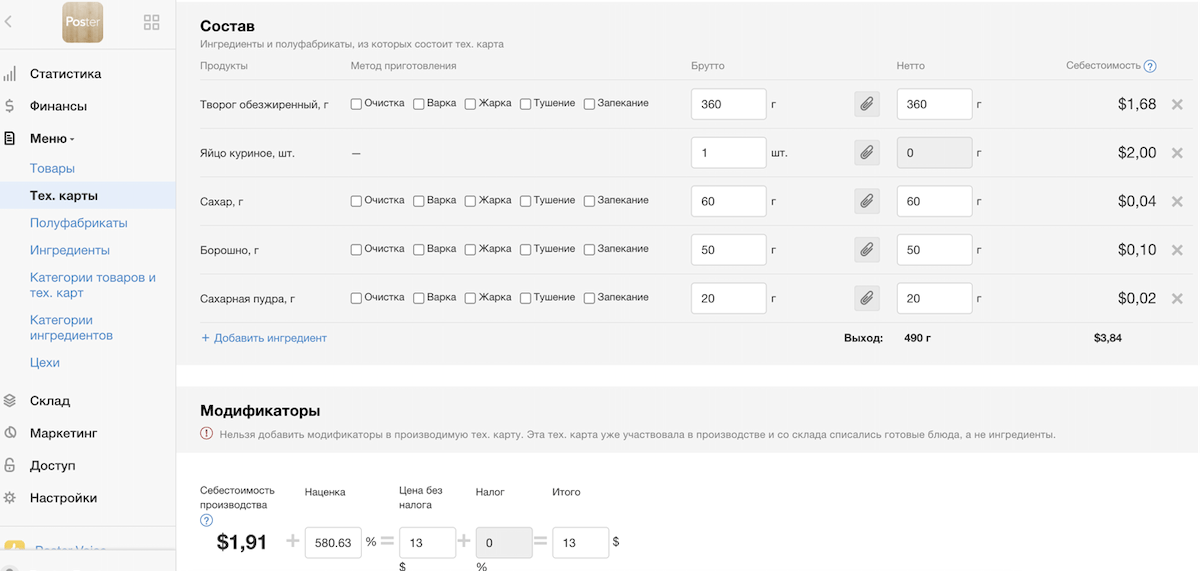1200x571 pixels.
Task: Click the help icon next to Себестоимость
Action: (x=1150, y=66)
